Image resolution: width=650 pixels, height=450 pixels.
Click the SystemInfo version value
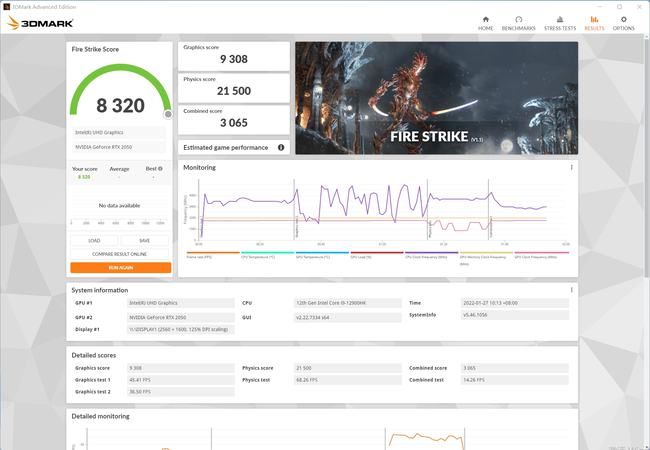(x=514, y=315)
